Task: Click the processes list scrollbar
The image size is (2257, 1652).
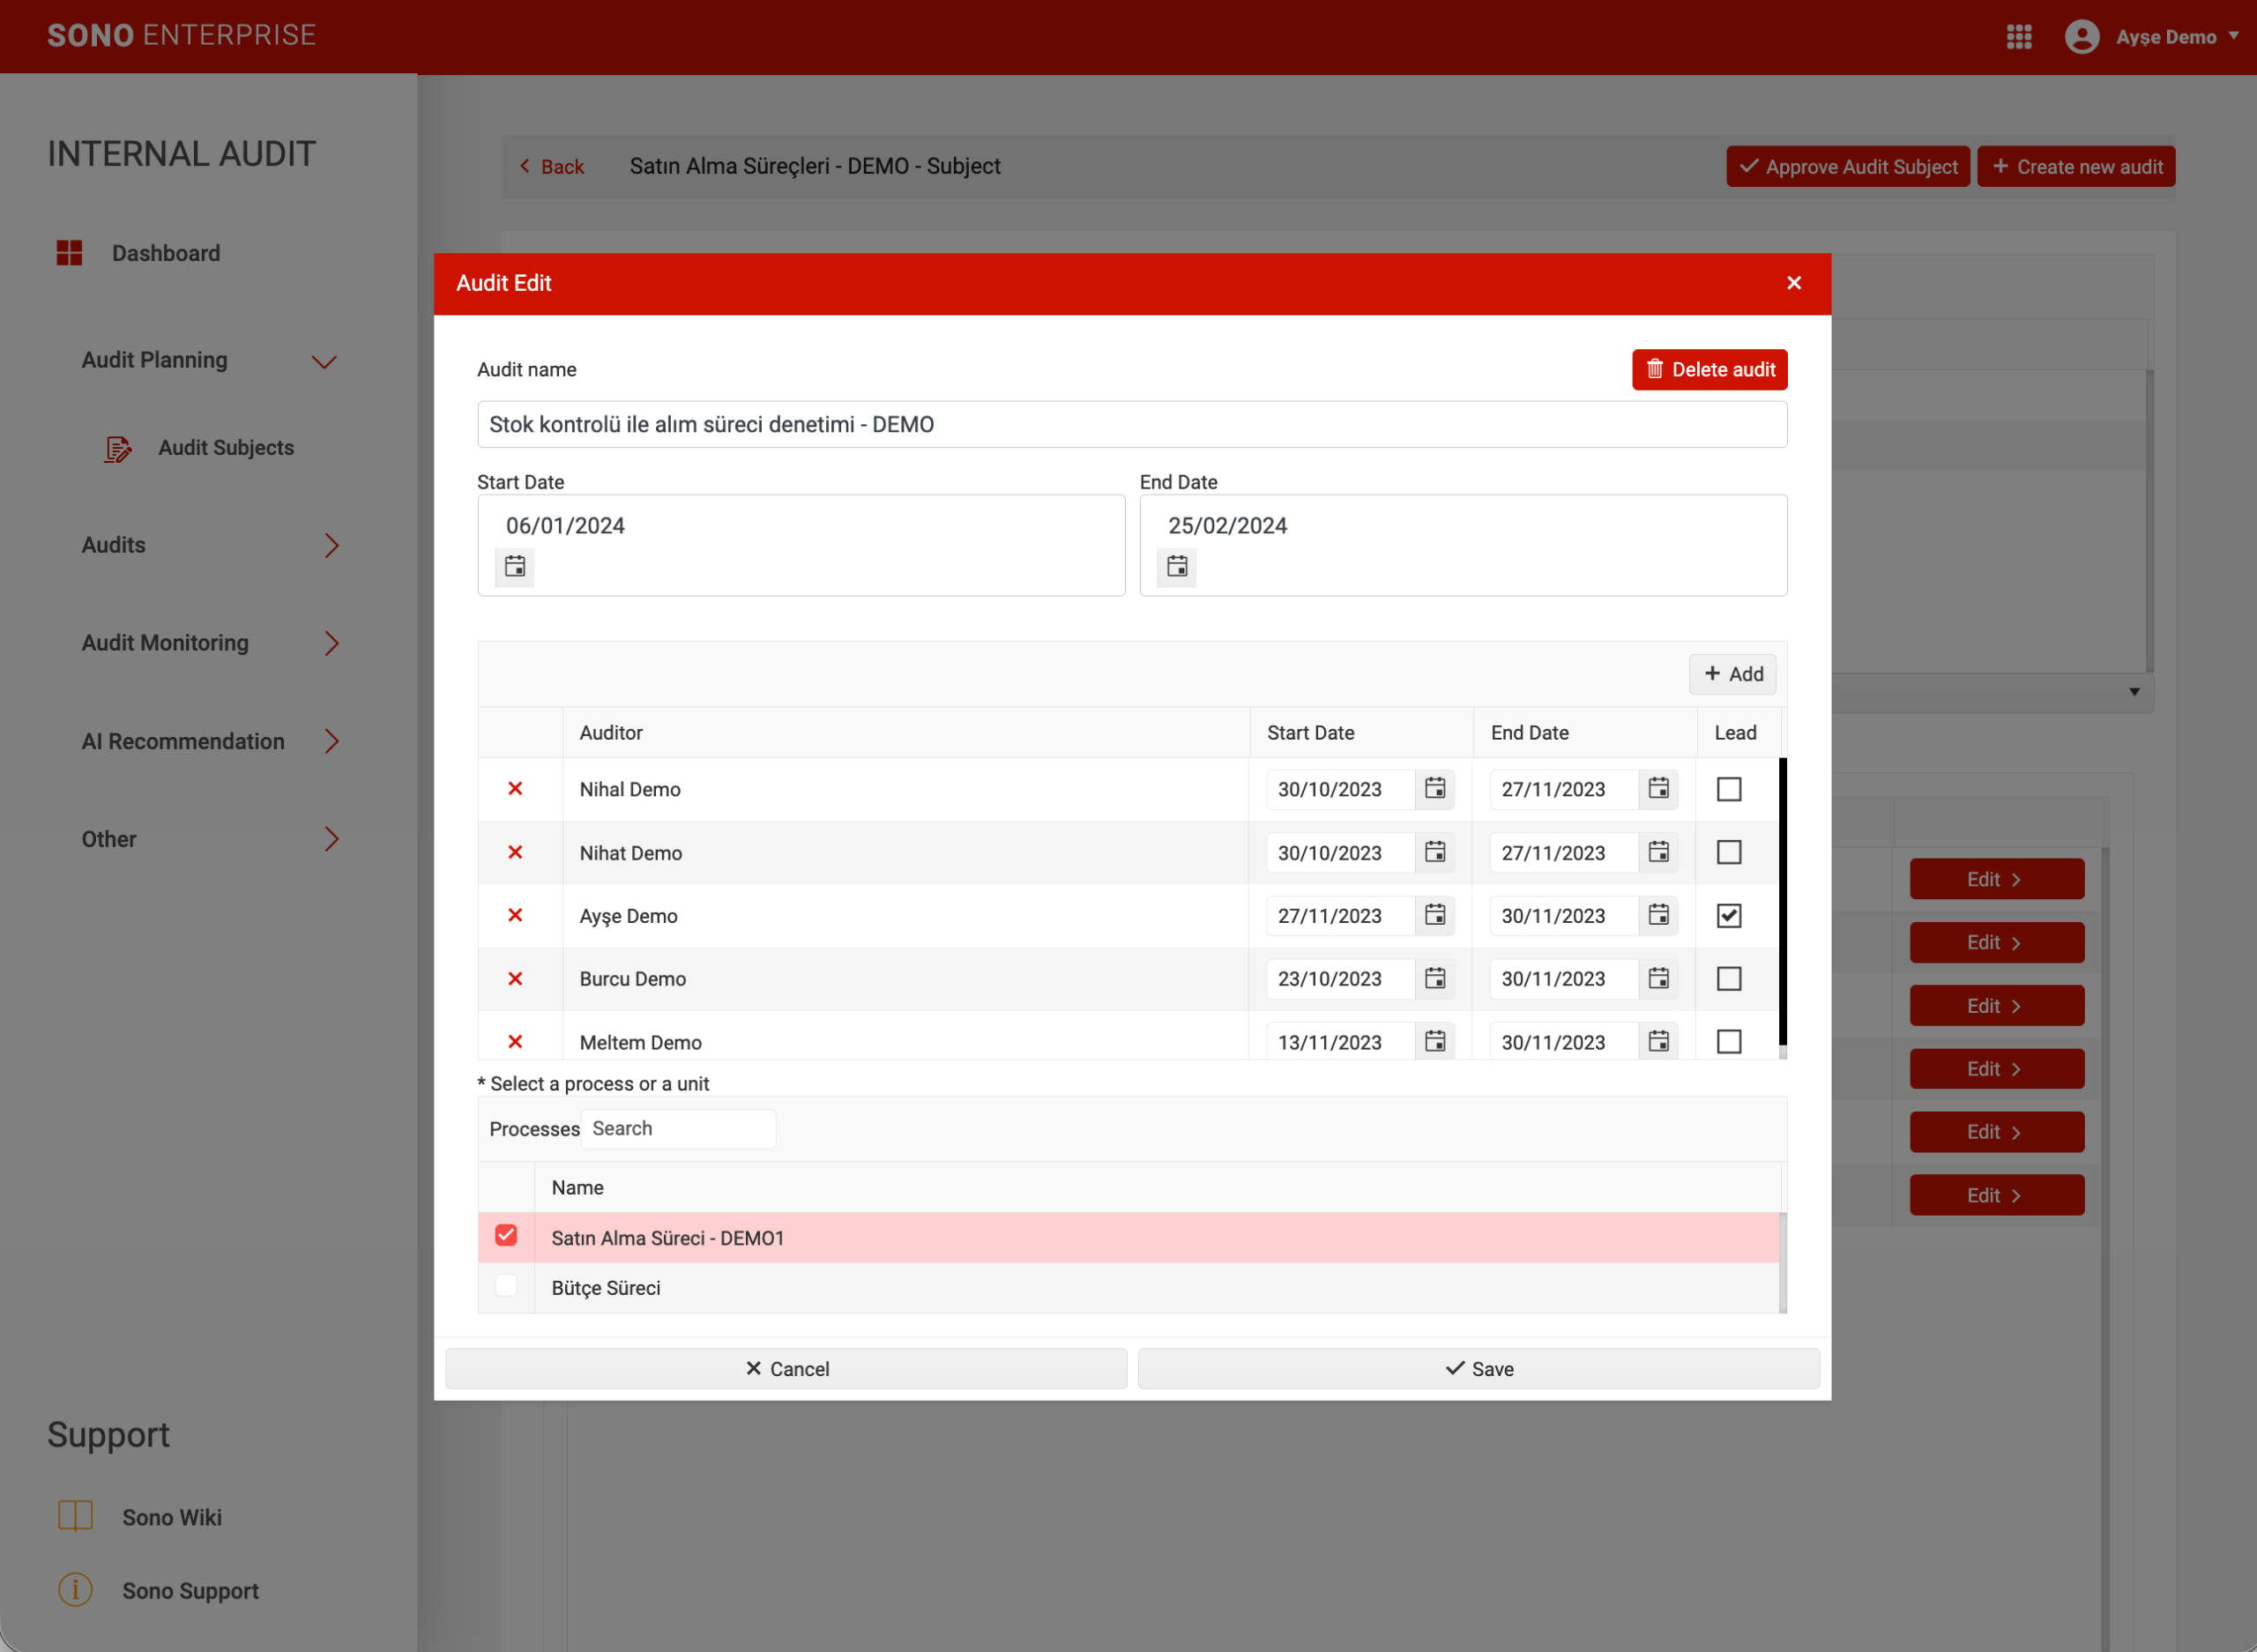Action: pyautogui.click(x=1783, y=1262)
